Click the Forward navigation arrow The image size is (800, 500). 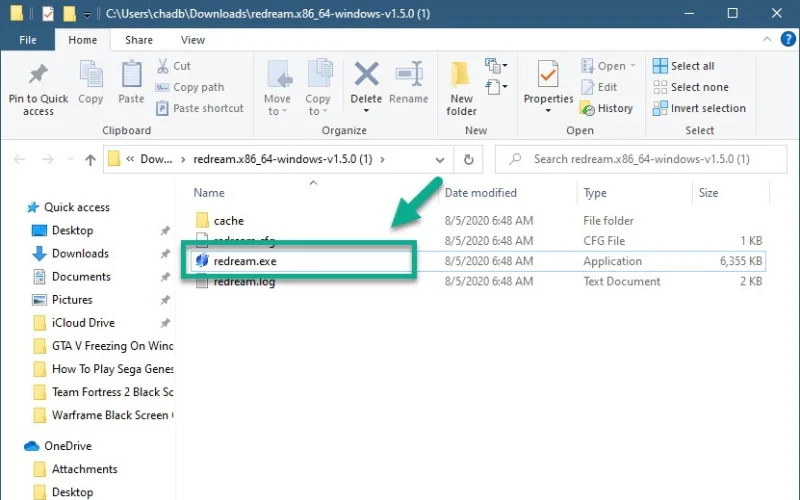(48, 160)
